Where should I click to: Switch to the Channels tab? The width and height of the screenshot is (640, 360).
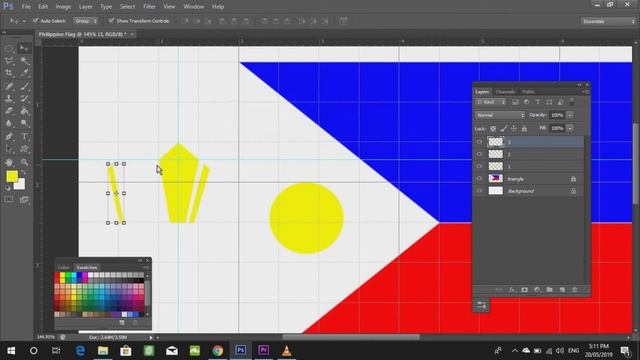(x=505, y=92)
